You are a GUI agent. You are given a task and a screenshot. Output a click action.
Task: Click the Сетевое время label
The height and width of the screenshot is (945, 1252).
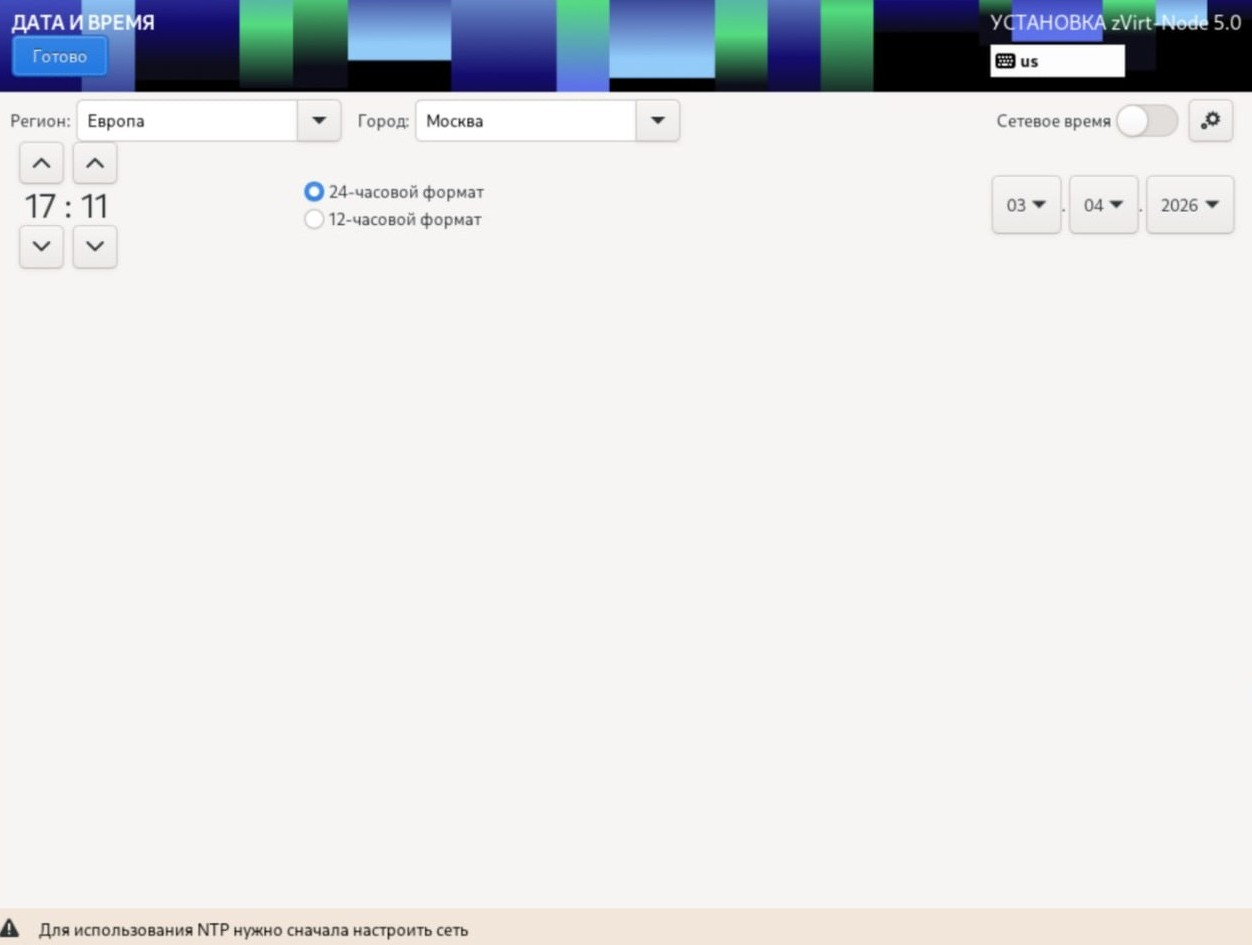click(x=1053, y=121)
